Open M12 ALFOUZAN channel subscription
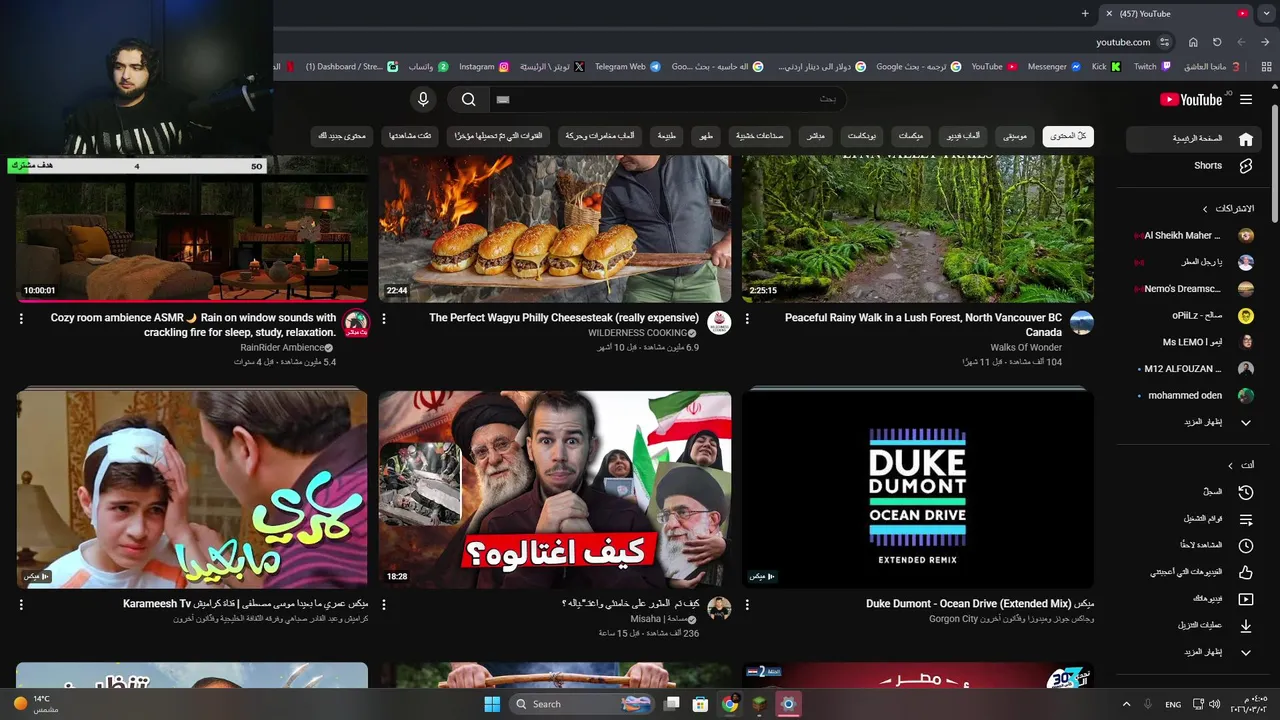 tap(1193, 369)
